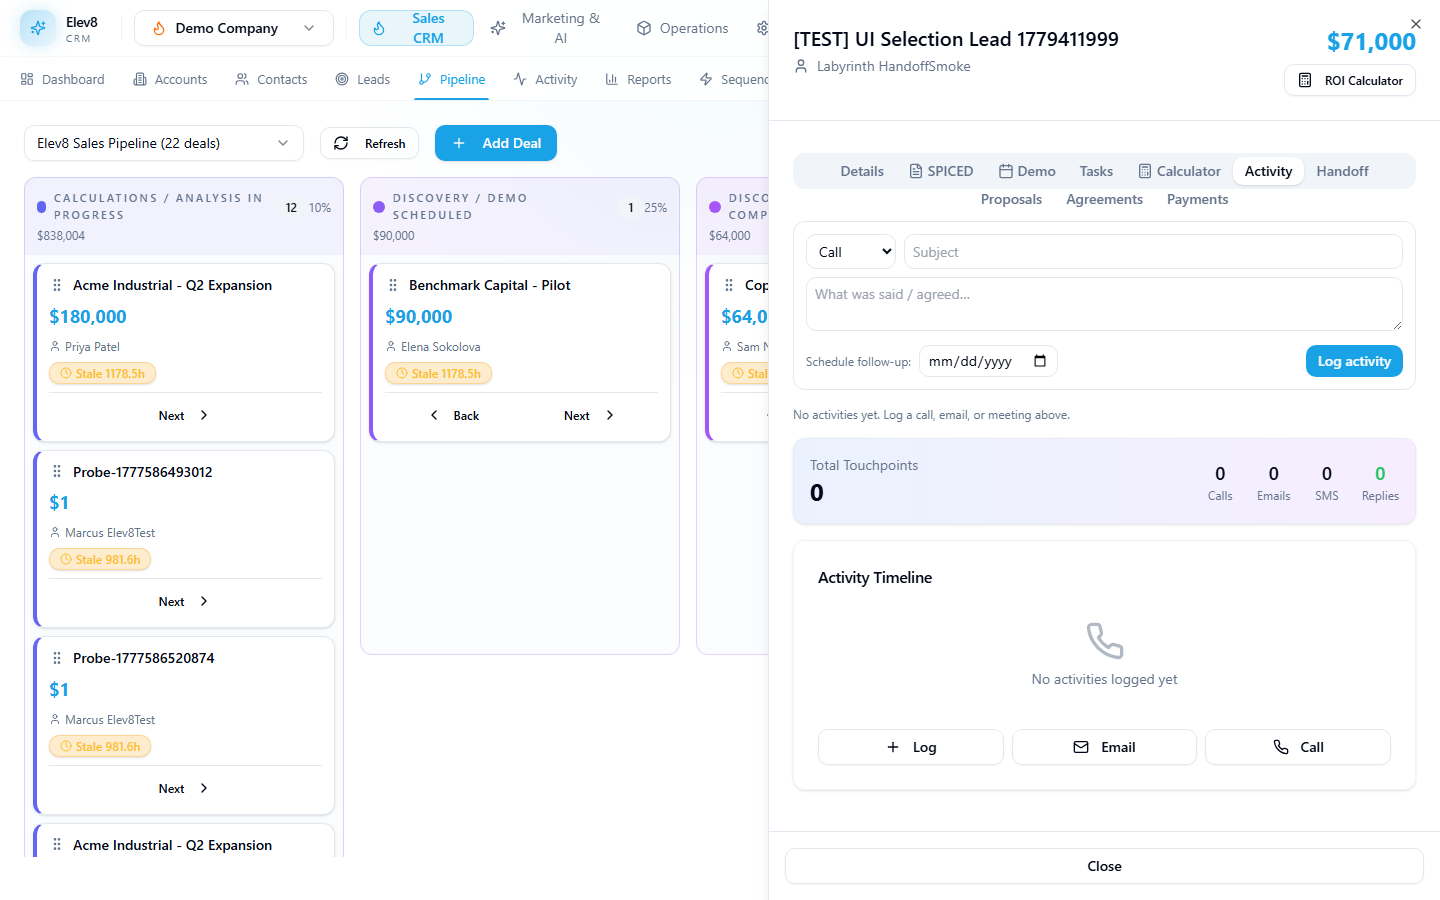Click the drag handle on Probe-1777586520874 card
This screenshot has width=1440, height=900.
pos(57,658)
